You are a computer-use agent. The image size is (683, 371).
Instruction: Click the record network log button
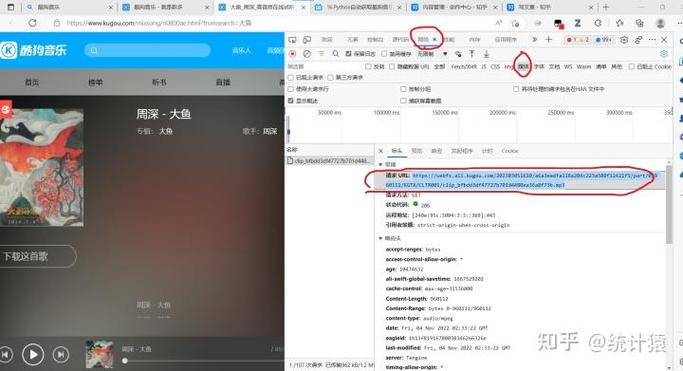click(x=293, y=54)
